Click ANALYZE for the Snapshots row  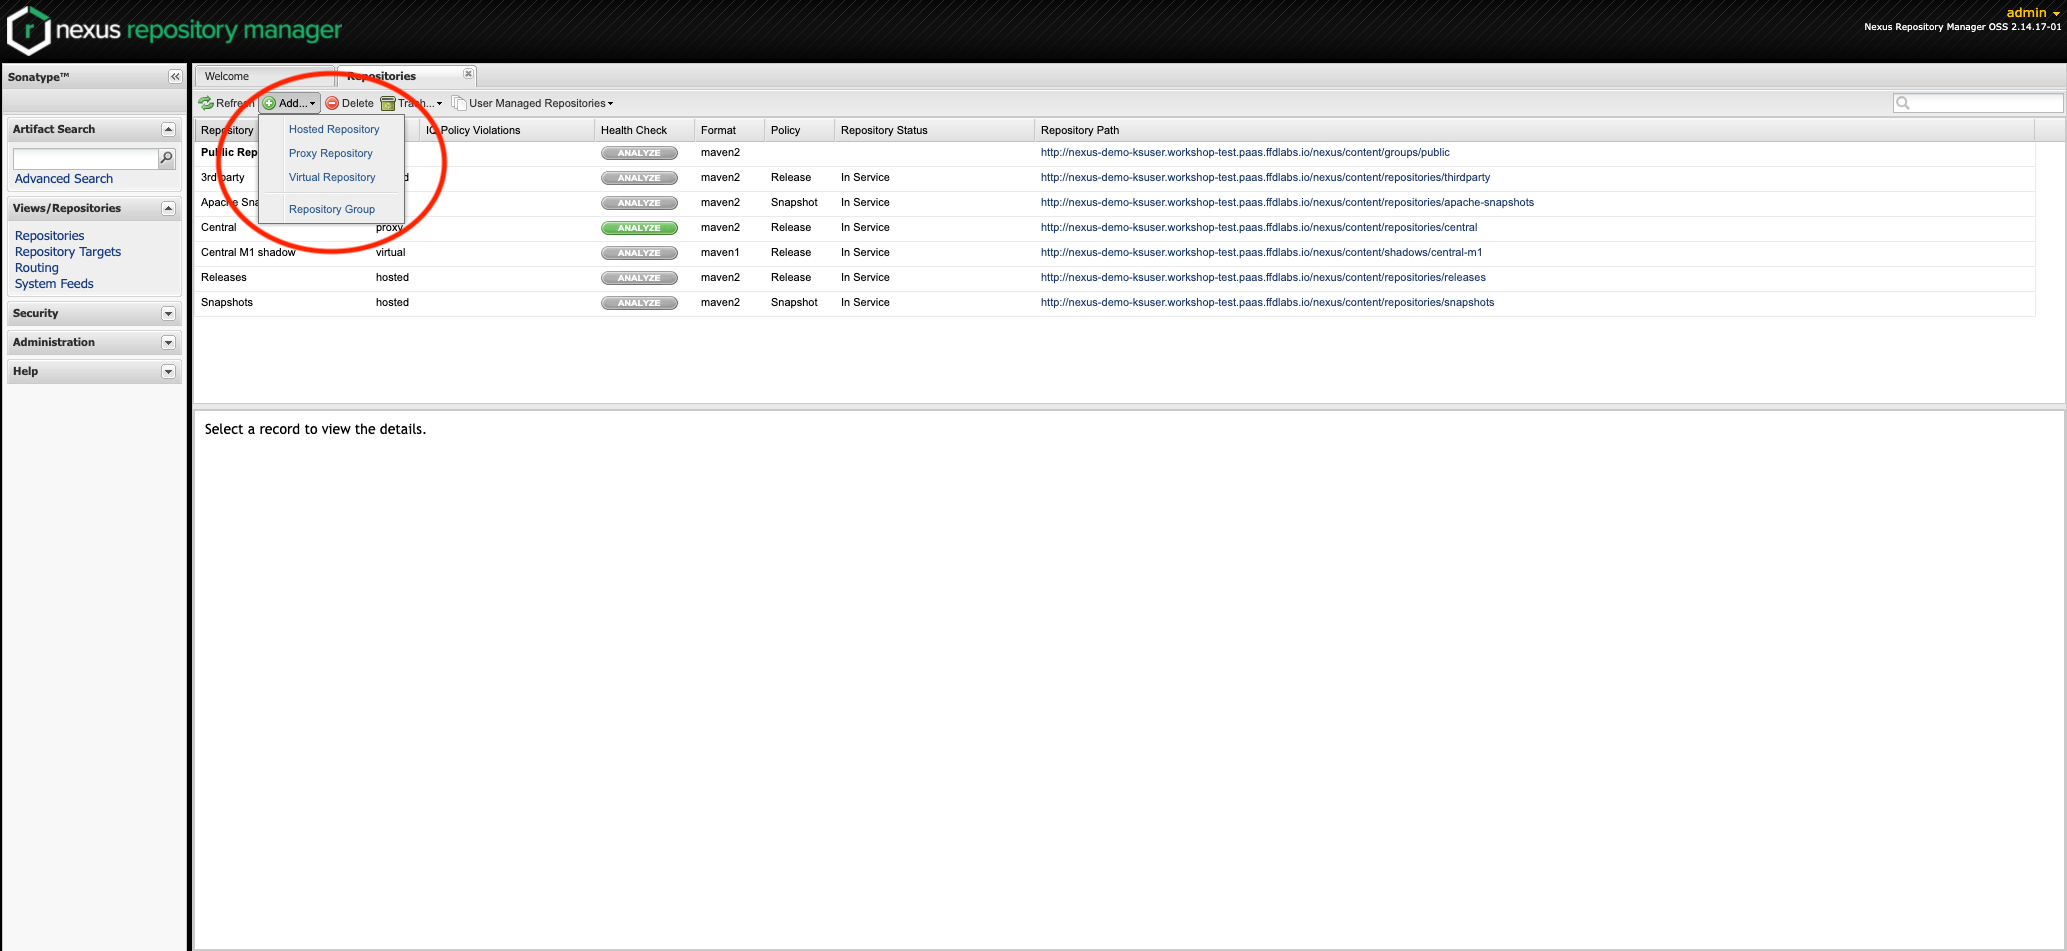639,303
